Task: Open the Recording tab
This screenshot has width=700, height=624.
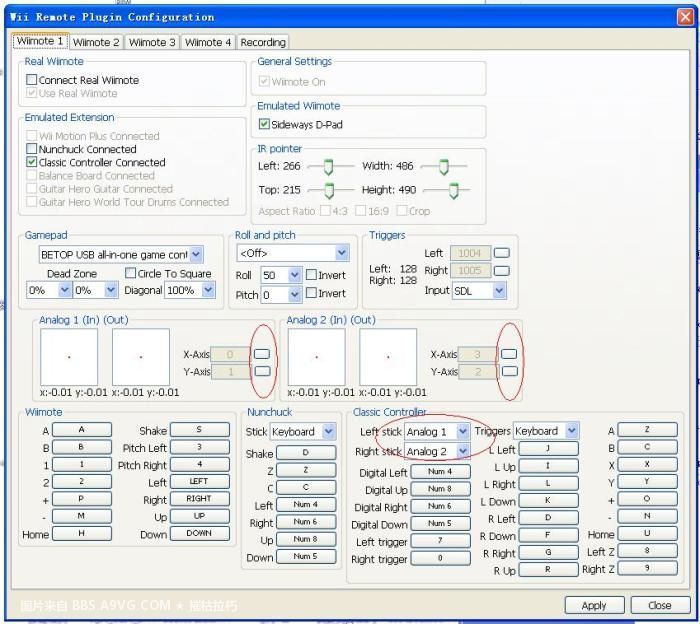Action: [x=263, y=42]
